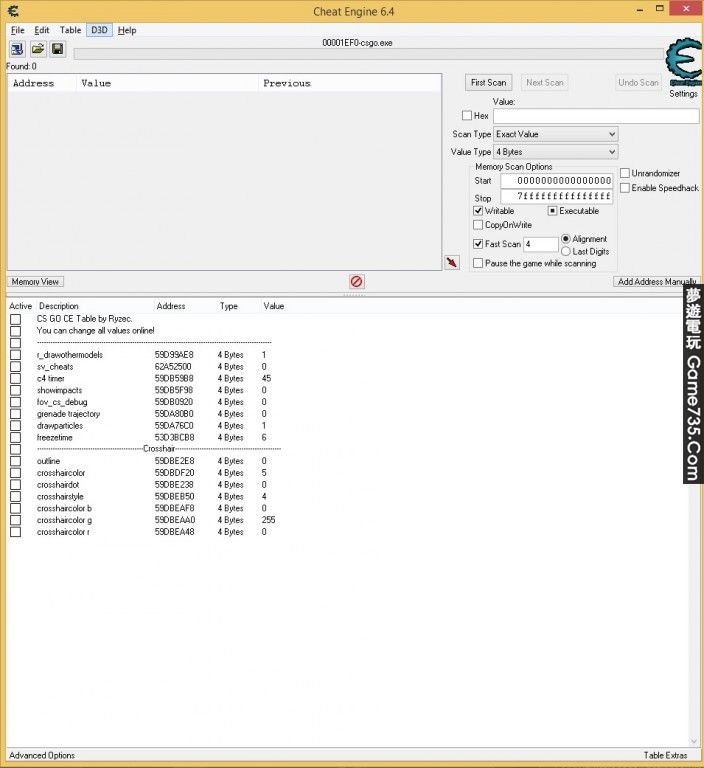
Task: Select the Alignment radio button
Action: pos(566,239)
